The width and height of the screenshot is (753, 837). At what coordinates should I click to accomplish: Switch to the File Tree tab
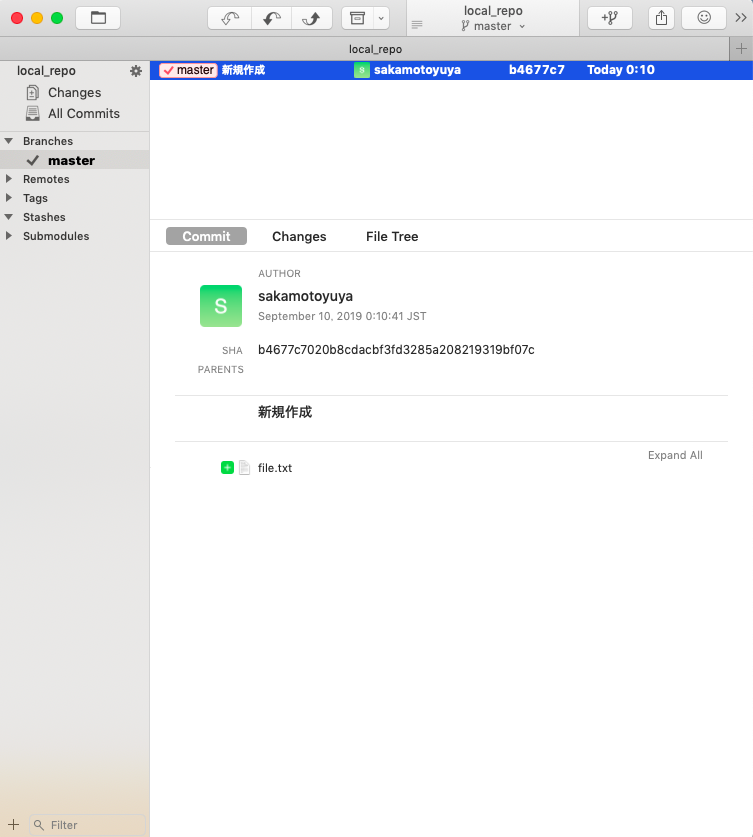click(392, 236)
